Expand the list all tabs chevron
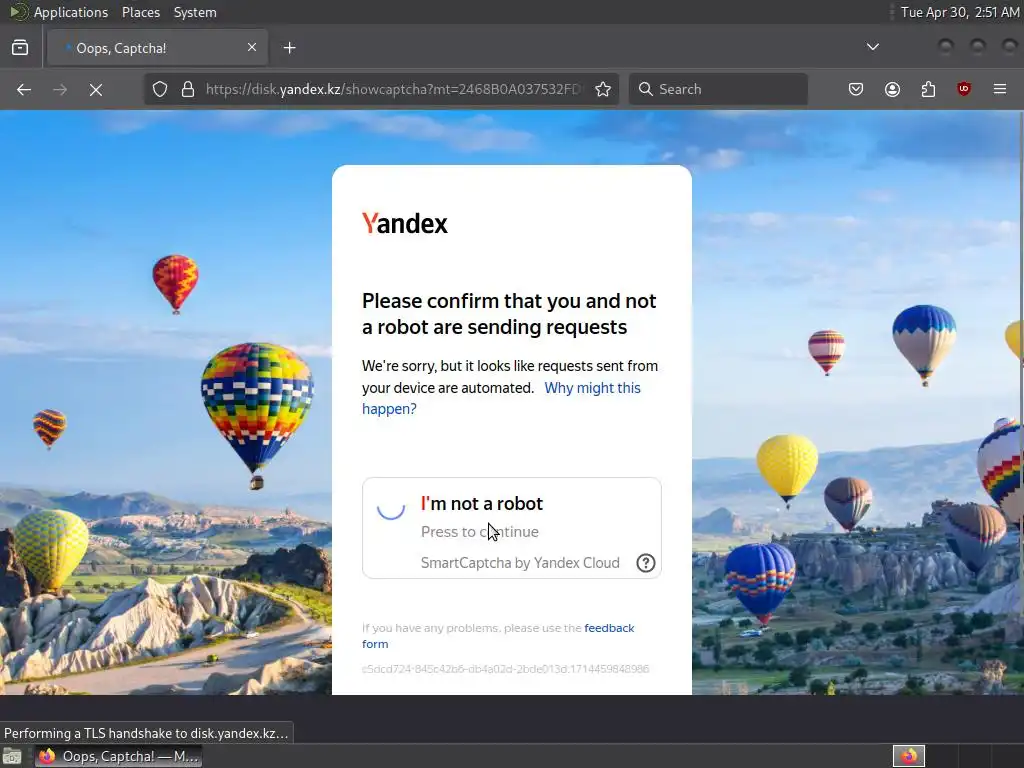Image resolution: width=1024 pixels, height=768 pixels. (872, 47)
